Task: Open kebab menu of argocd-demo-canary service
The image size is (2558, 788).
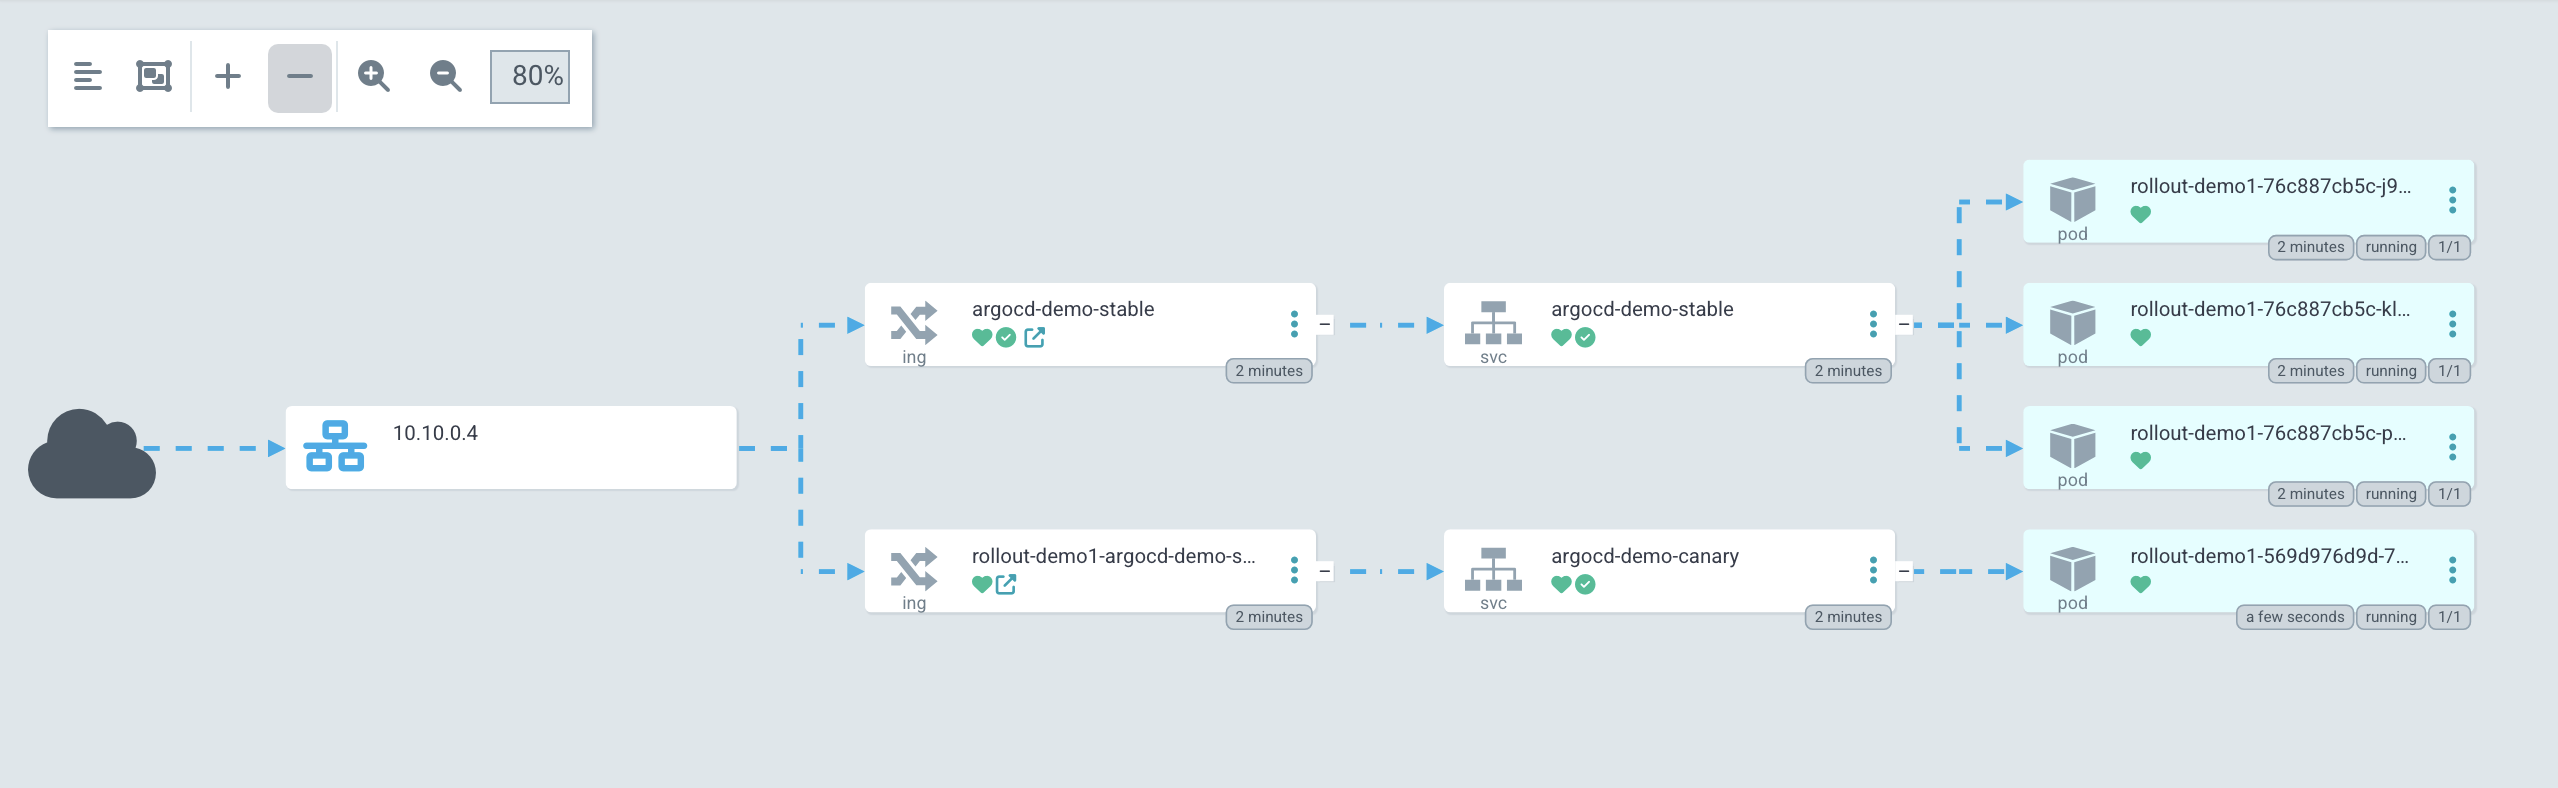Action: (x=1873, y=570)
